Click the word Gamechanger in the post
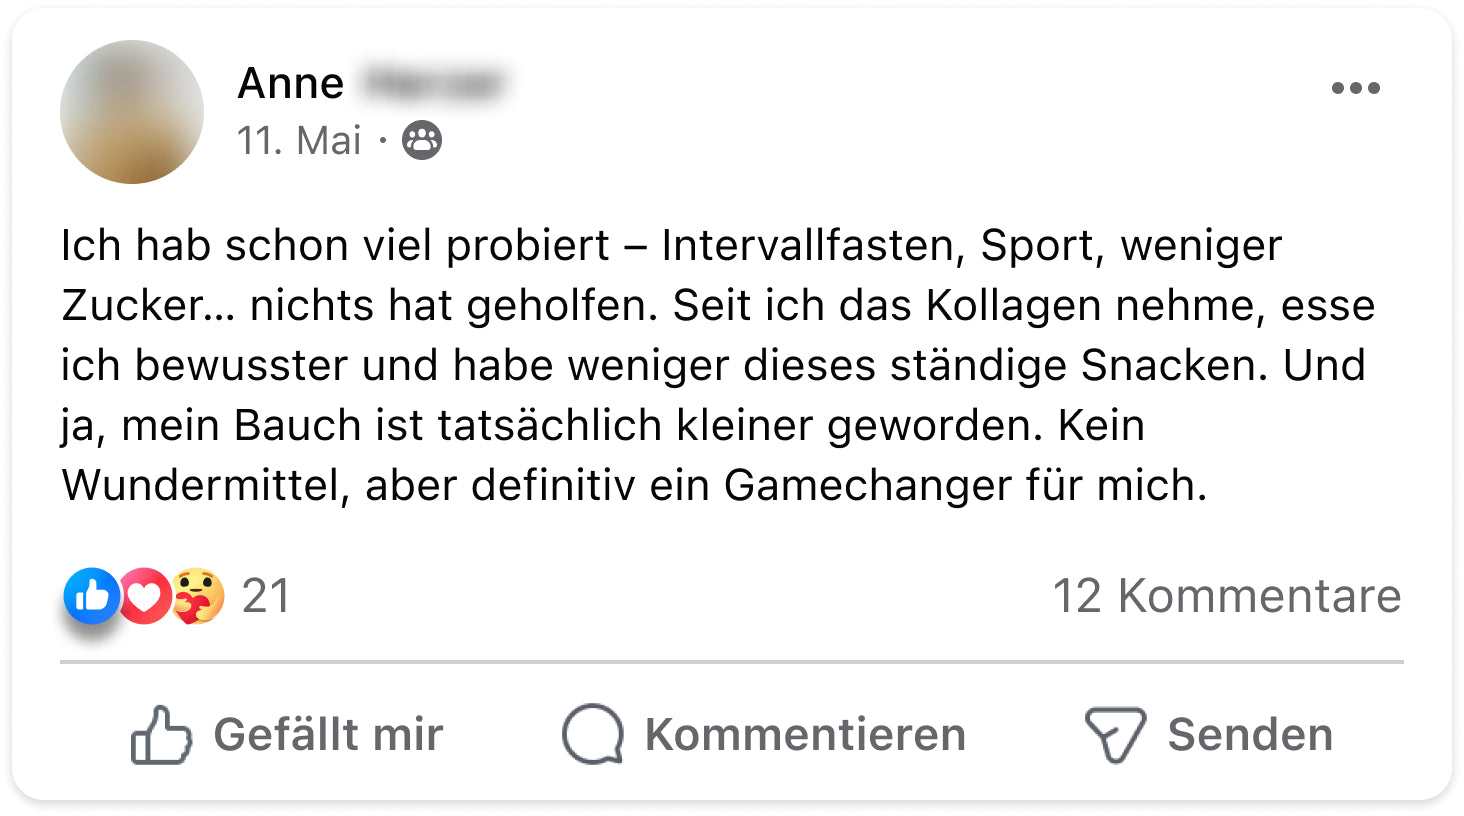This screenshot has height=816, width=1464. (867, 486)
